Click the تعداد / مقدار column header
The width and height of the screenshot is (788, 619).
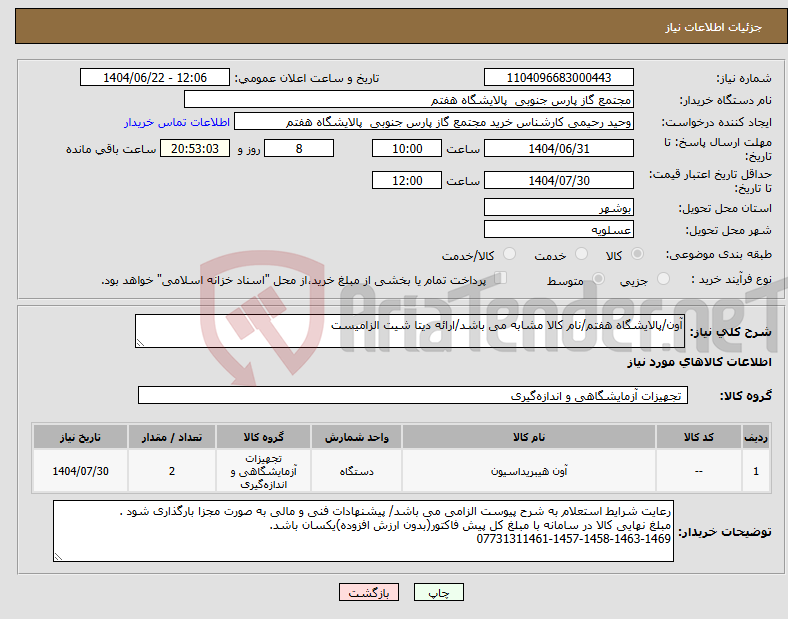coord(172,437)
